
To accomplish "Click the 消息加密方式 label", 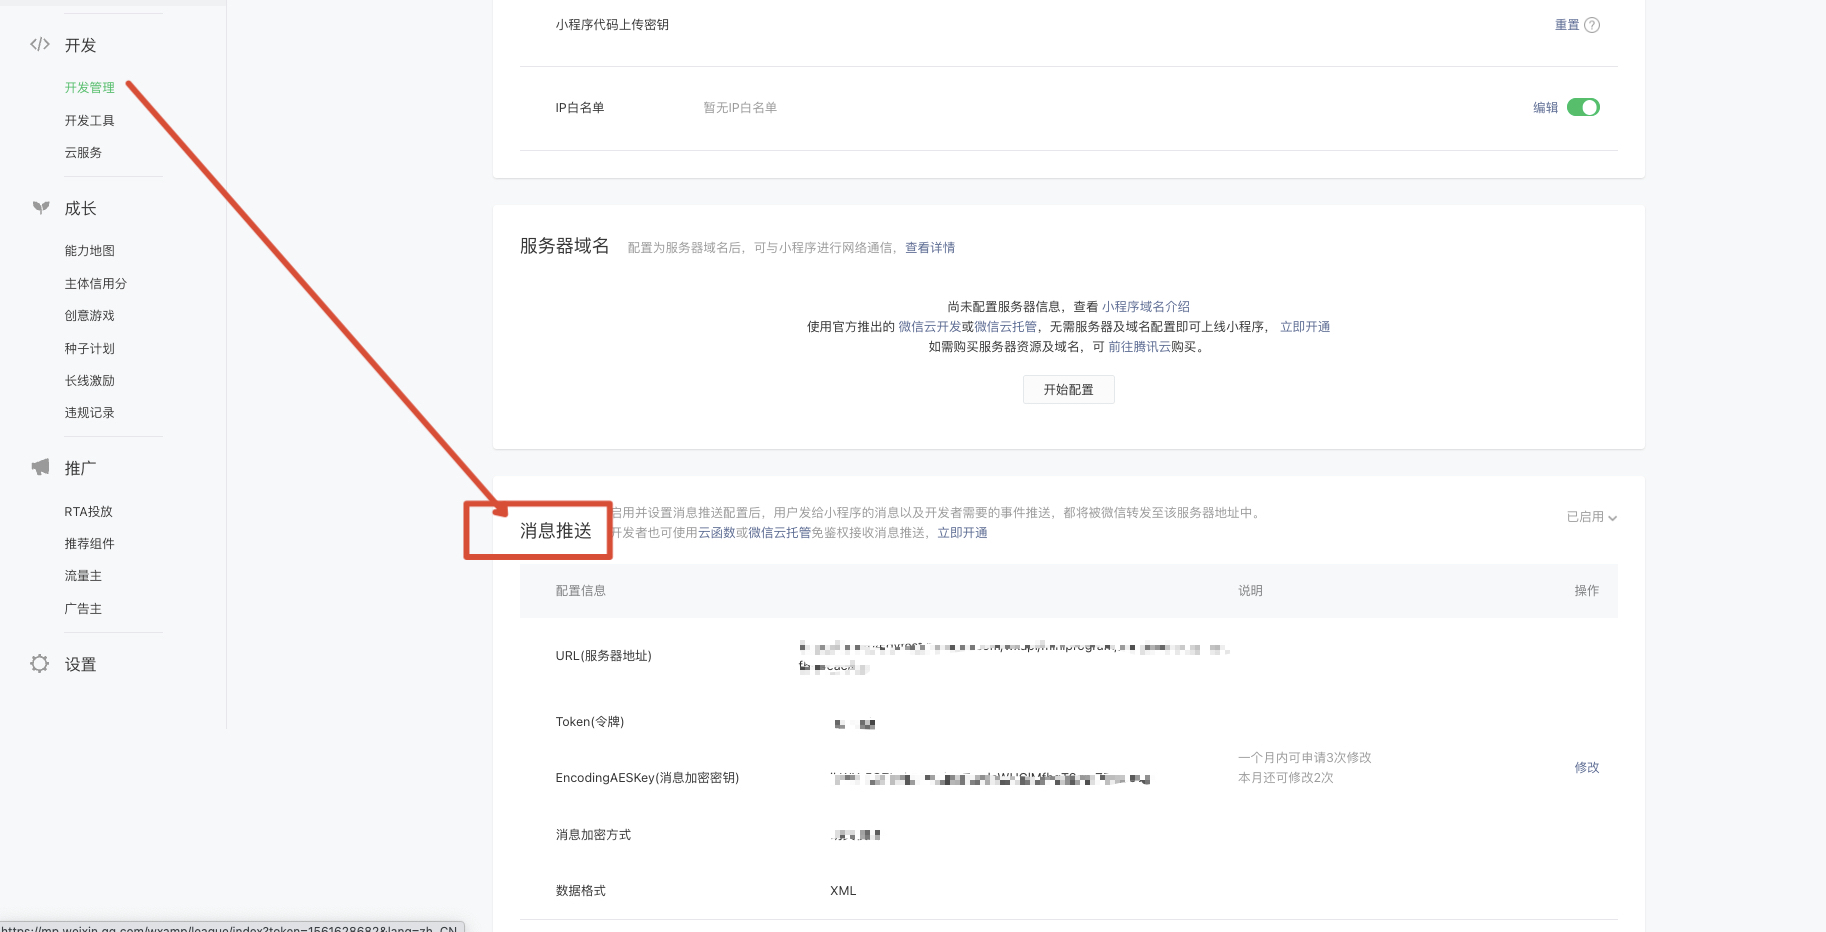I will tap(593, 835).
